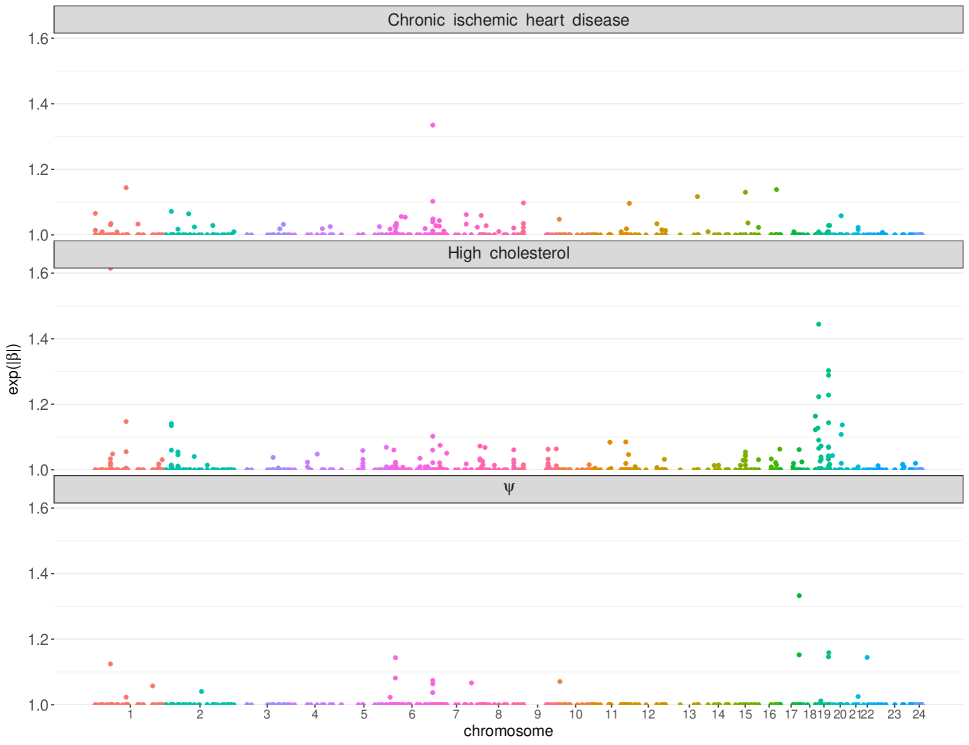Viewport: 969px width, 745px height.
Task: Select the "High cholesterol" facet title
Action: tap(508, 253)
